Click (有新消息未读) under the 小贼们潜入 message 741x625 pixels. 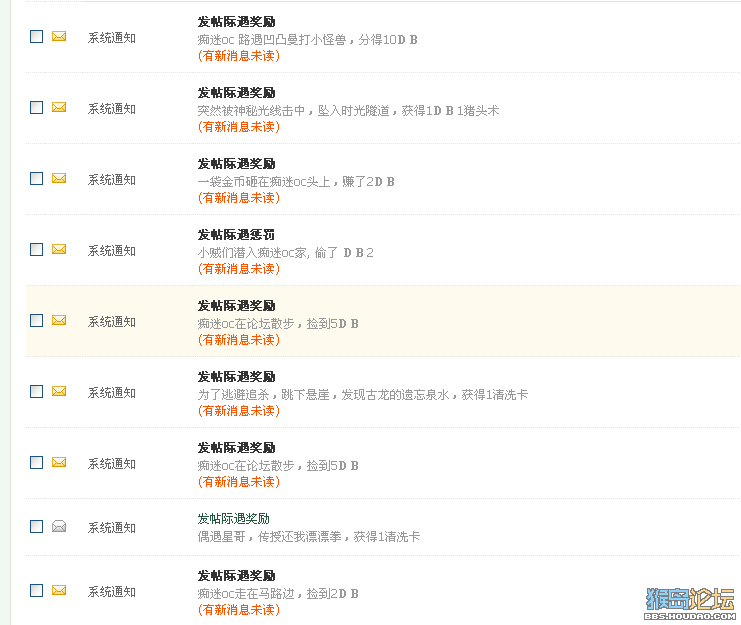click(x=239, y=269)
